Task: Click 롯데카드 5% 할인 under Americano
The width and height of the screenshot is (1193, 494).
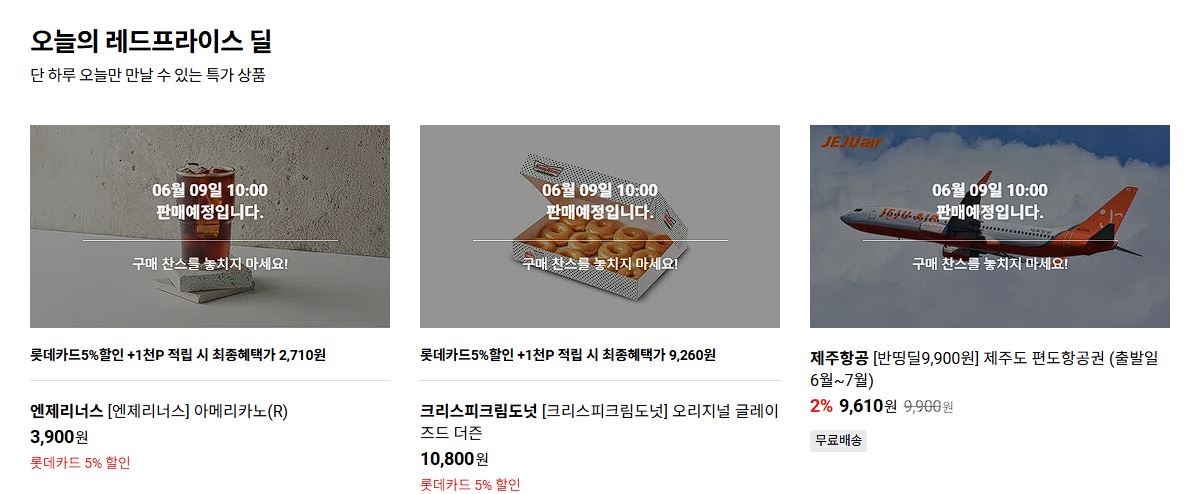Action: tap(81, 463)
